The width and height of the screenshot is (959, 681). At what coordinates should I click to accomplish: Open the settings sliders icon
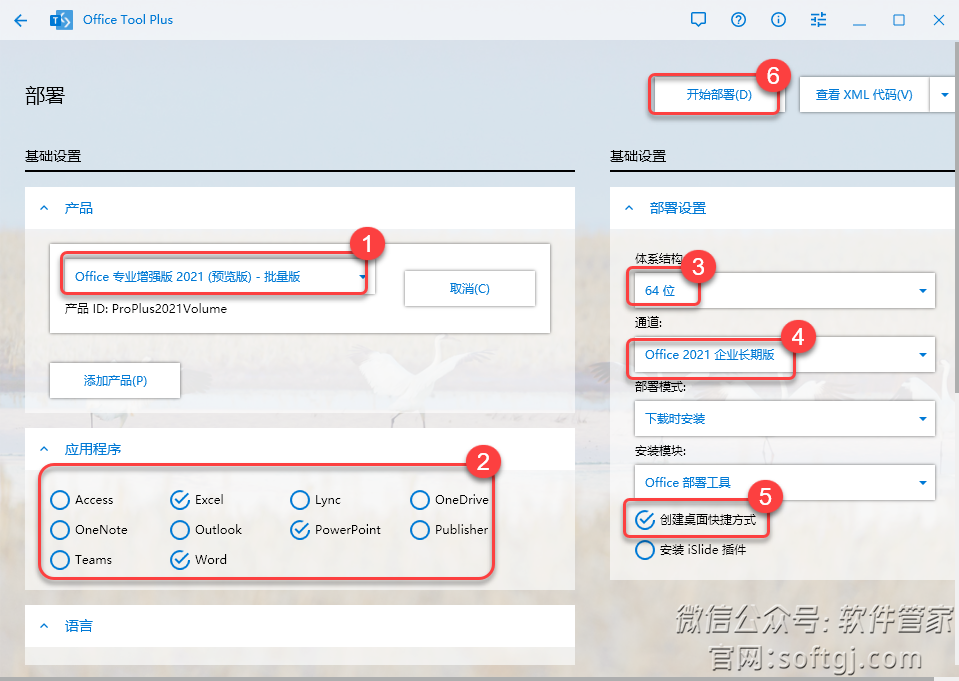click(x=819, y=20)
